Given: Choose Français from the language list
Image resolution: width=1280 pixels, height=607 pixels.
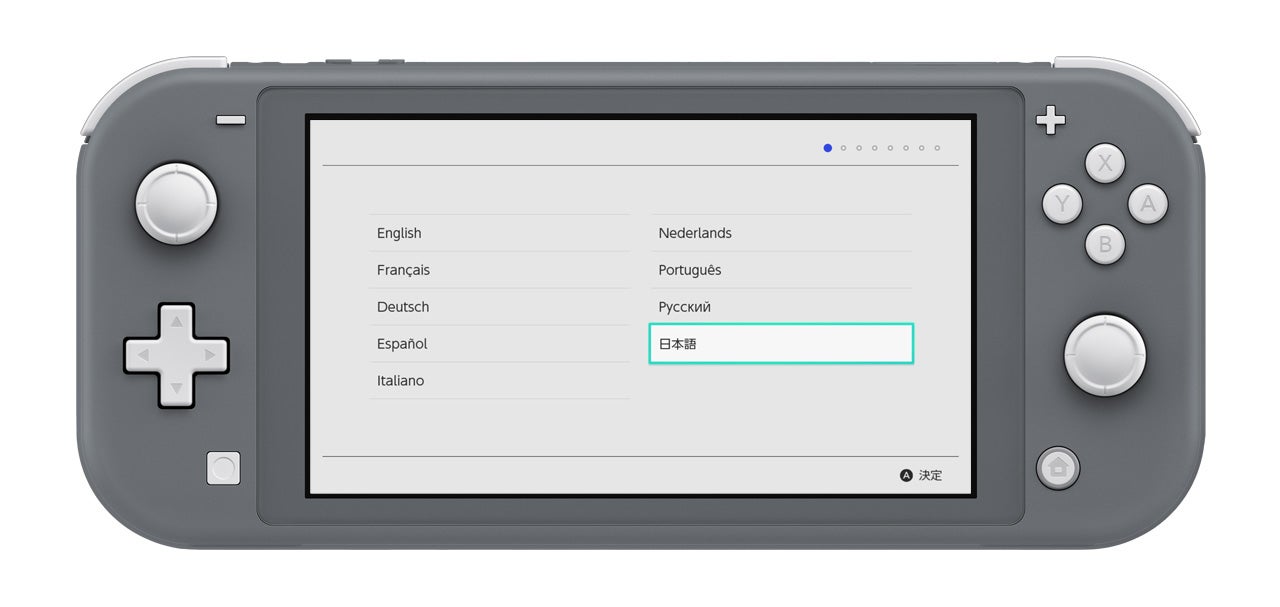Looking at the screenshot, I should click(x=499, y=270).
